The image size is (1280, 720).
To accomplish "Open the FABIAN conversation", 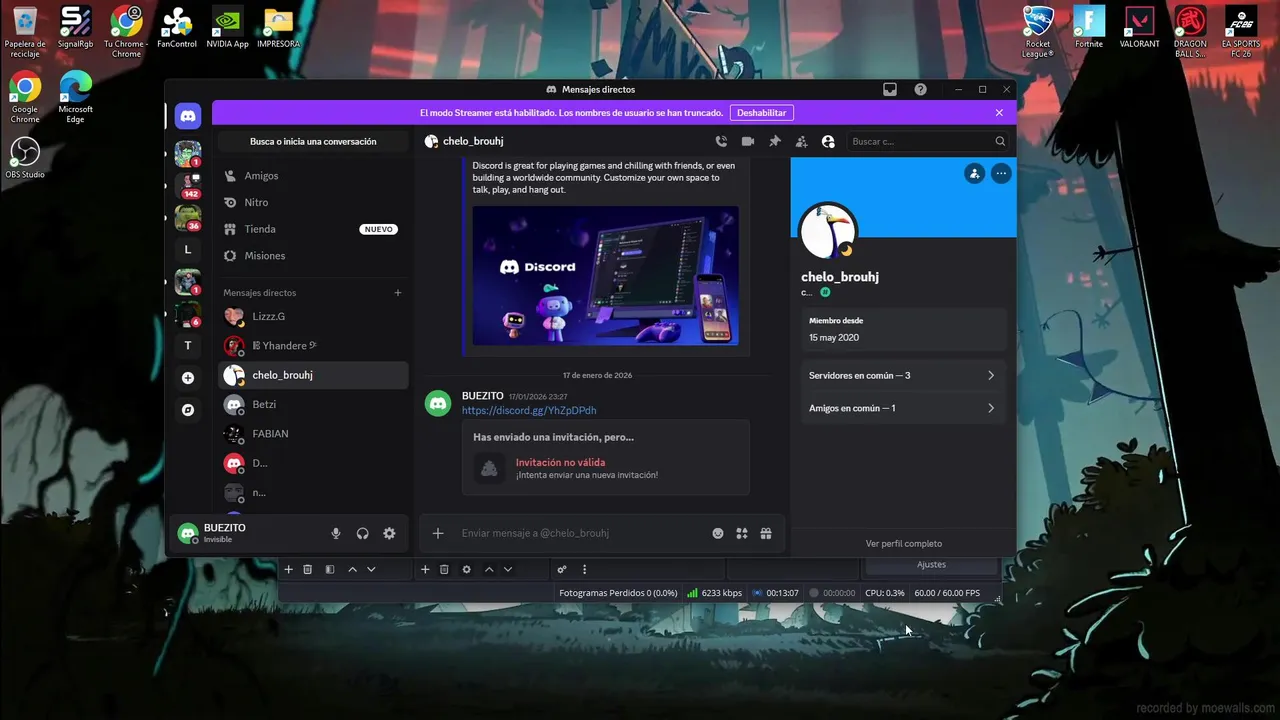I will 313,434.
